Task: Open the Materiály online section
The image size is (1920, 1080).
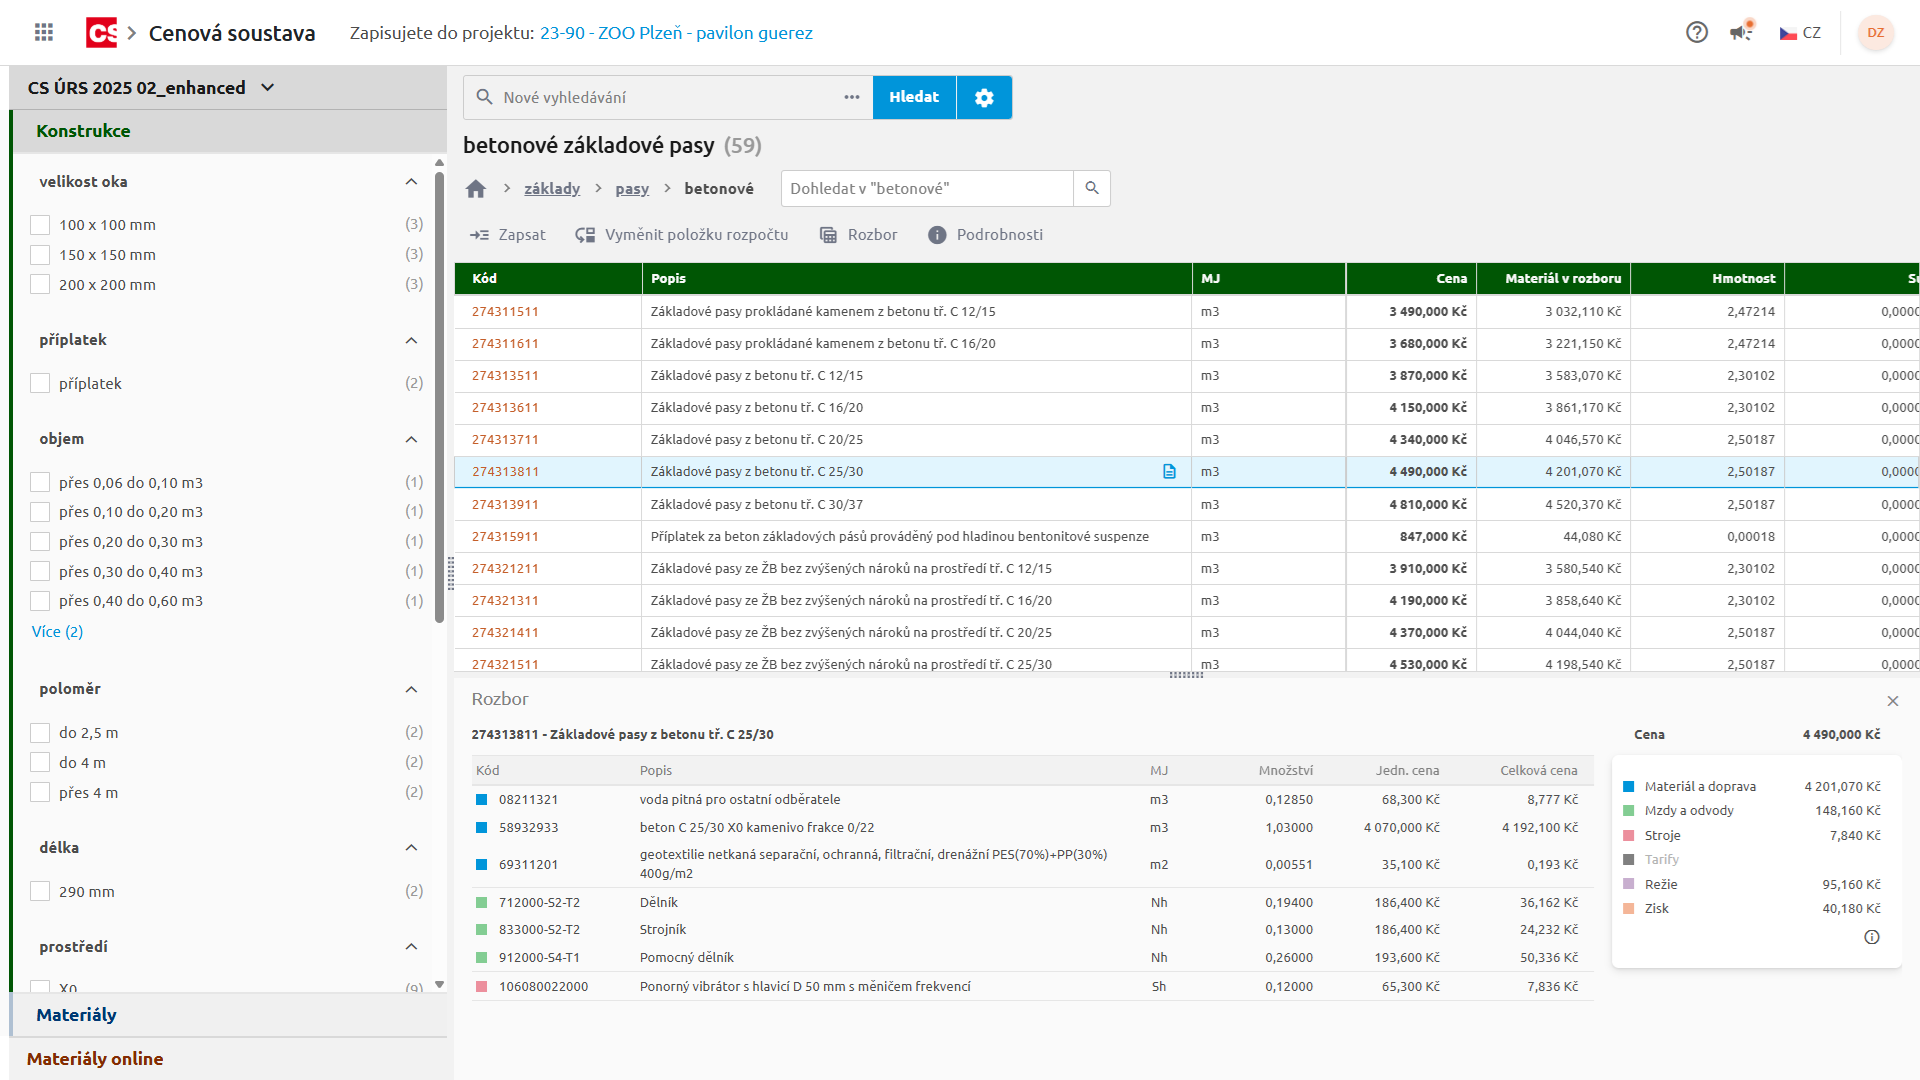Action: (95, 1059)
